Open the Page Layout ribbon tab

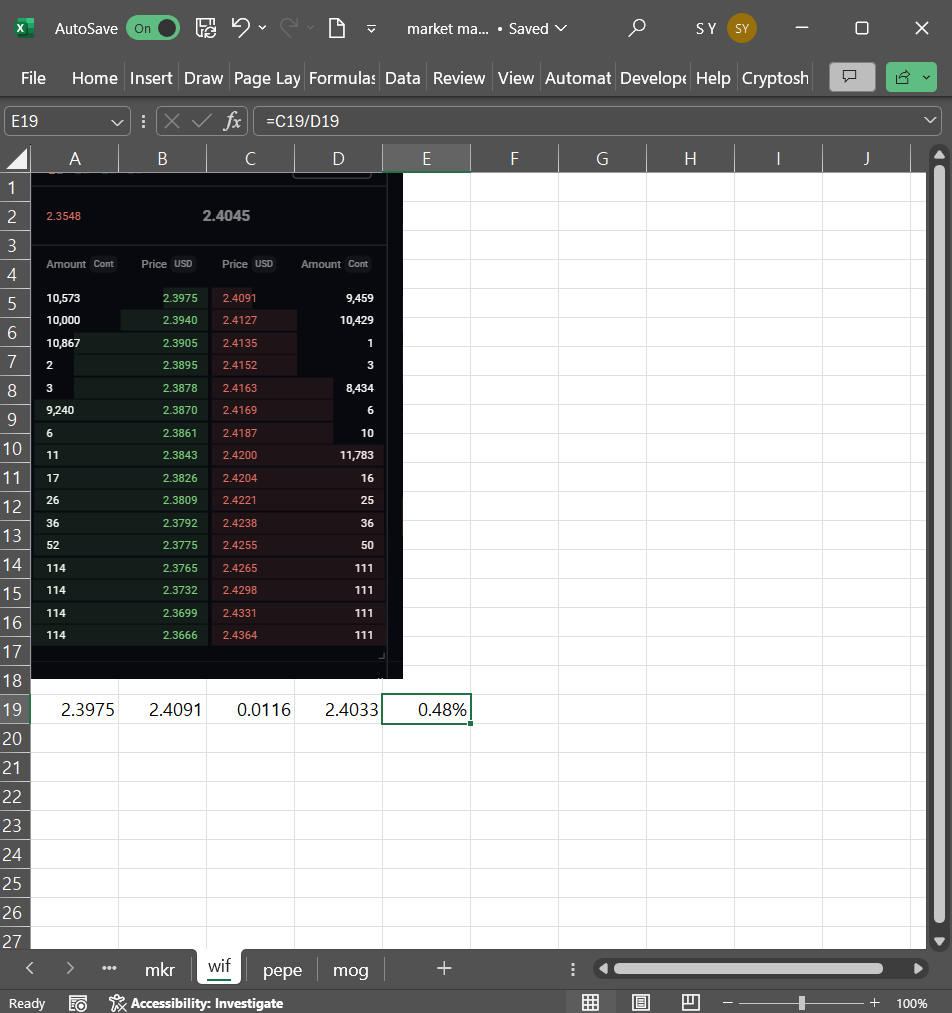(x=267, y=78)
